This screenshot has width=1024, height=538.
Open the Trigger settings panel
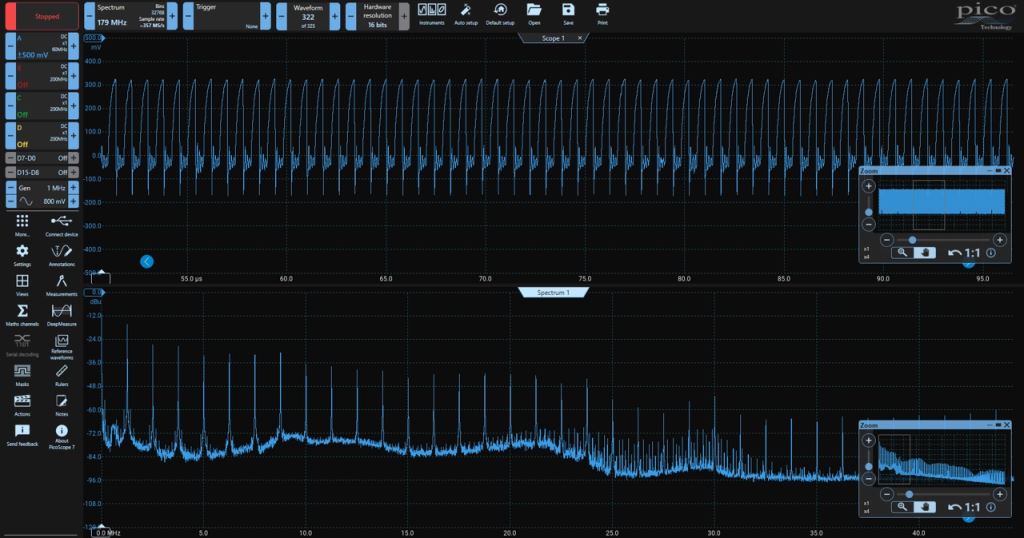pyautogui.click(x=227, y=16)
